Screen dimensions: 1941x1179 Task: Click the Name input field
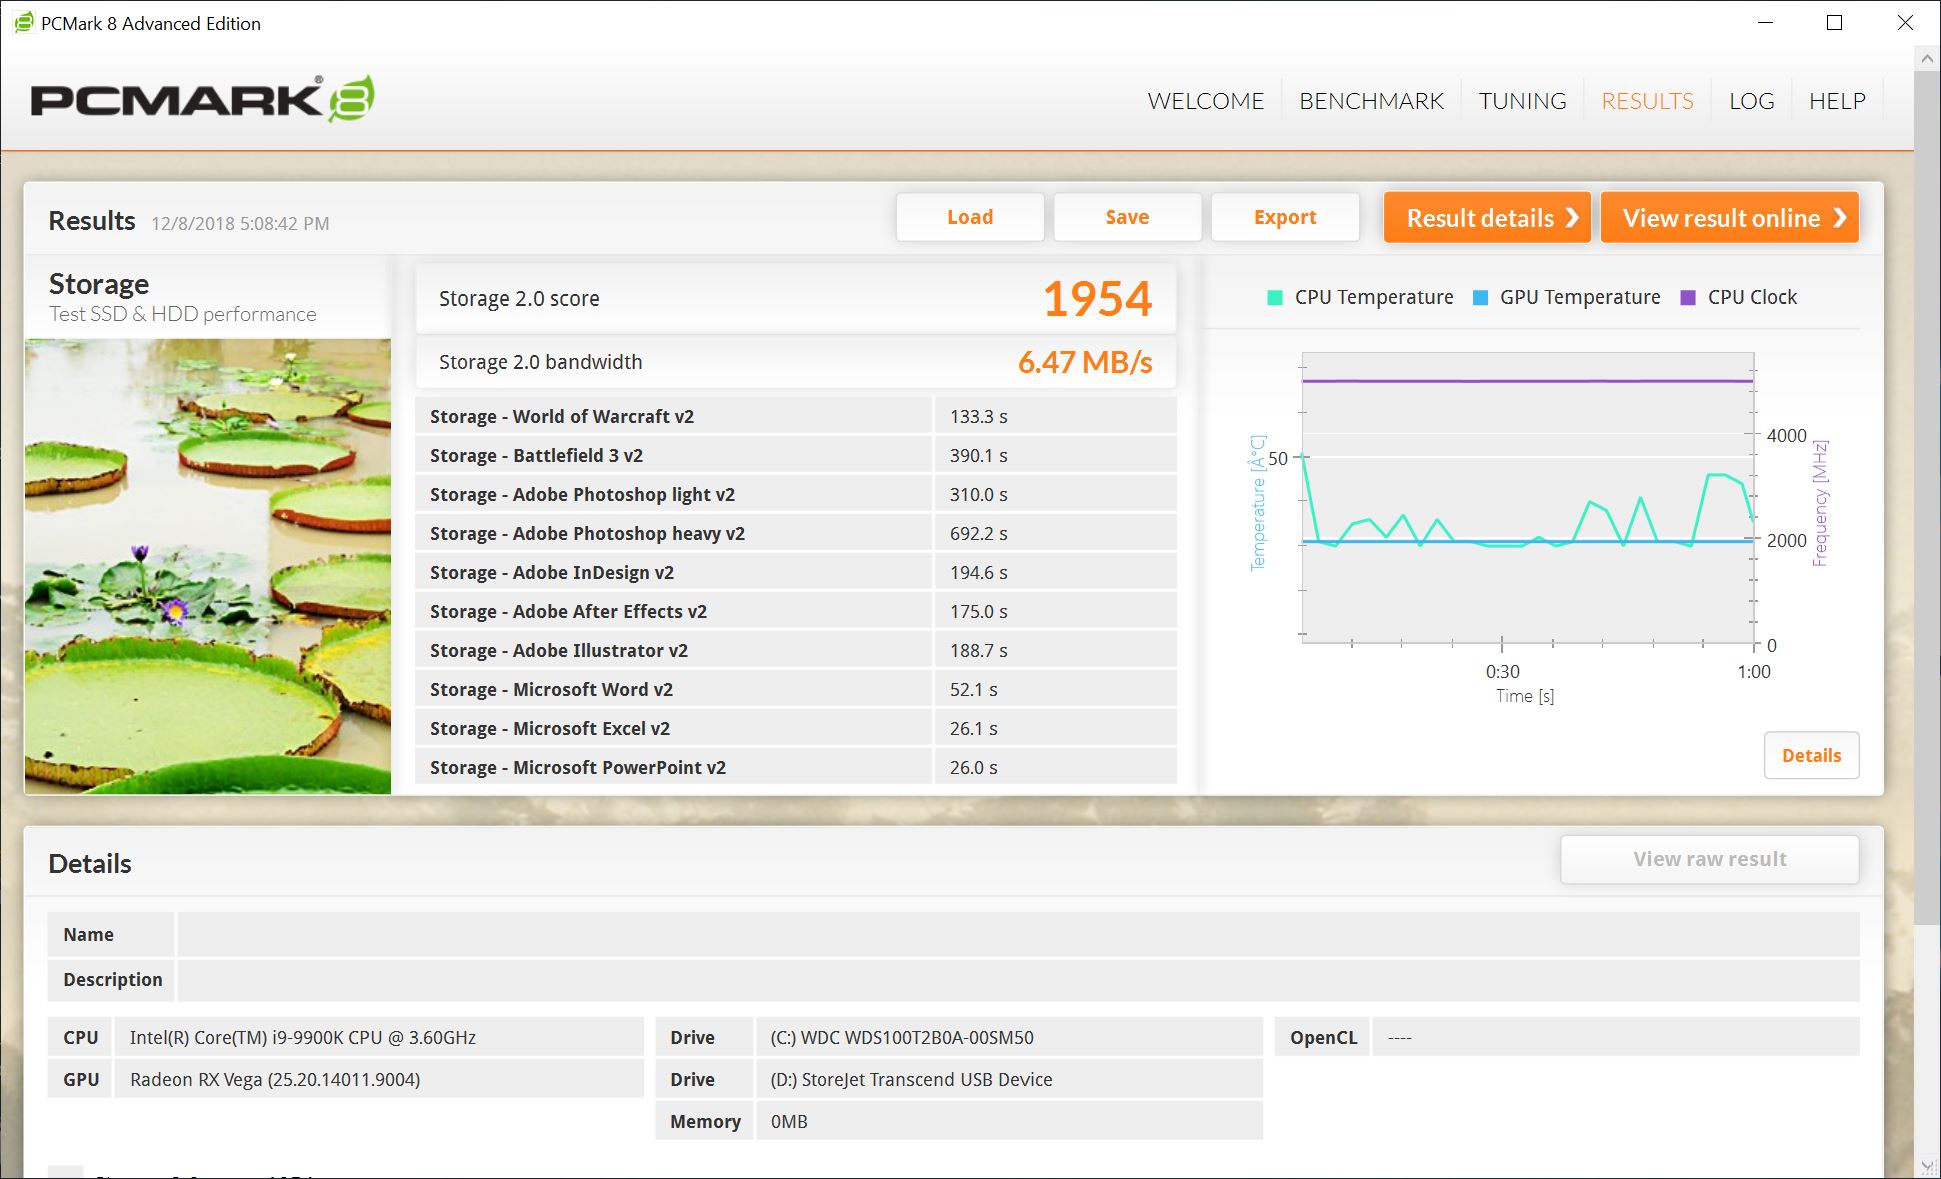coord(1017,934)
